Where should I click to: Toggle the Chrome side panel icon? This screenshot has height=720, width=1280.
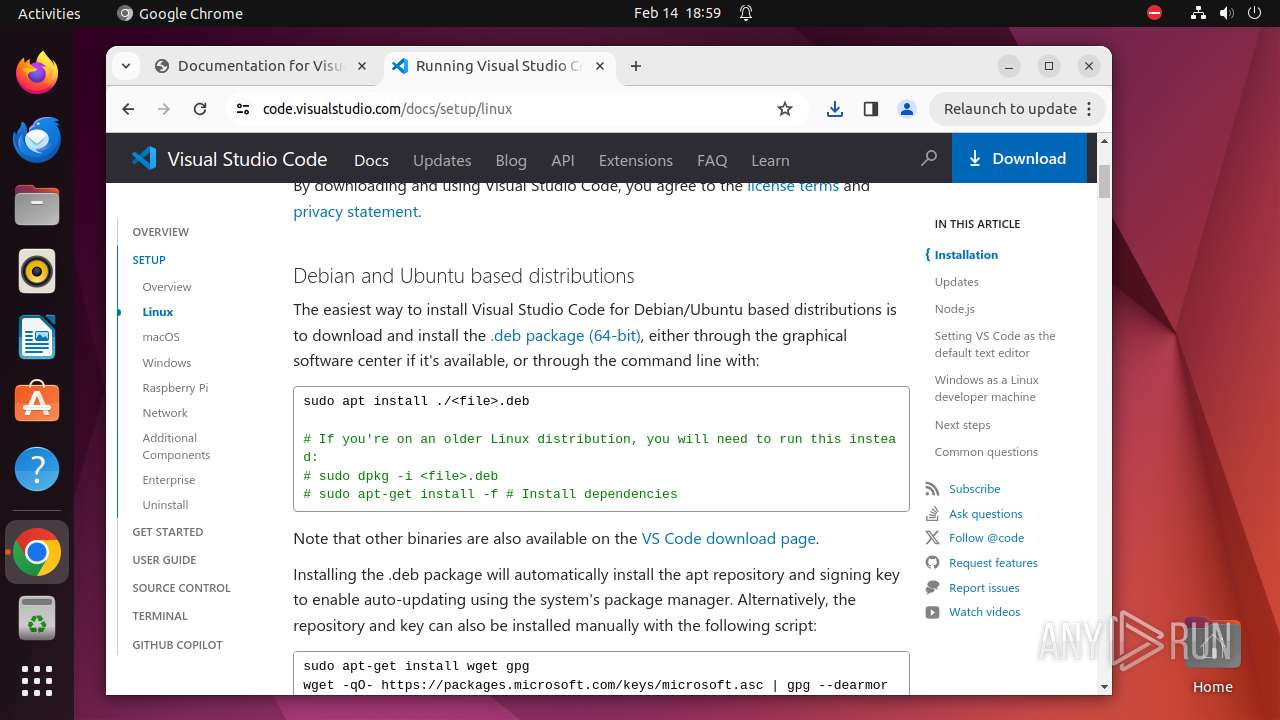click(x=871, y=109)
